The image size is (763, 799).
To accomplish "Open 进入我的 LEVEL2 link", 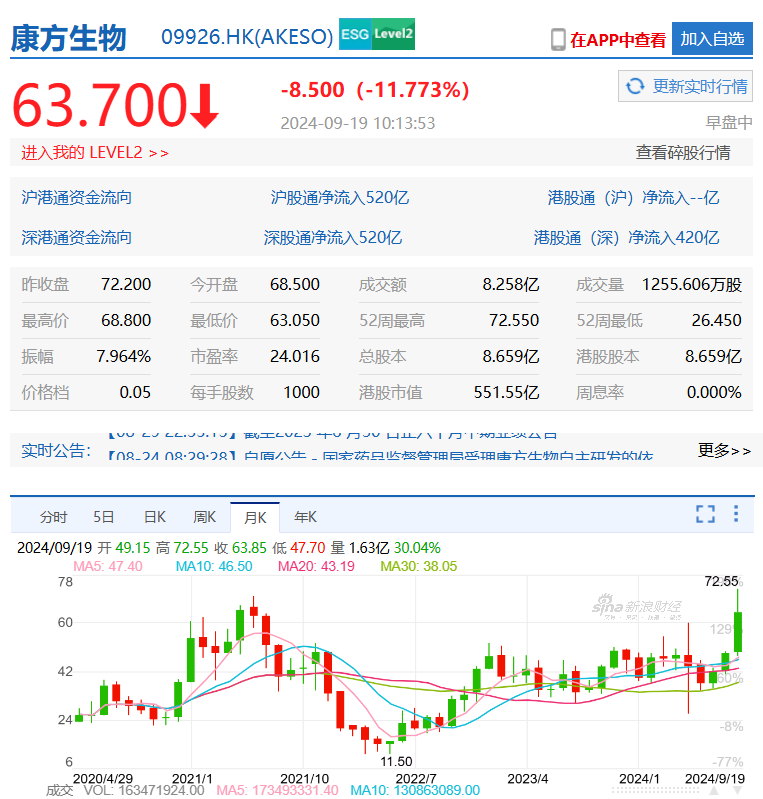I will (95, 152).
